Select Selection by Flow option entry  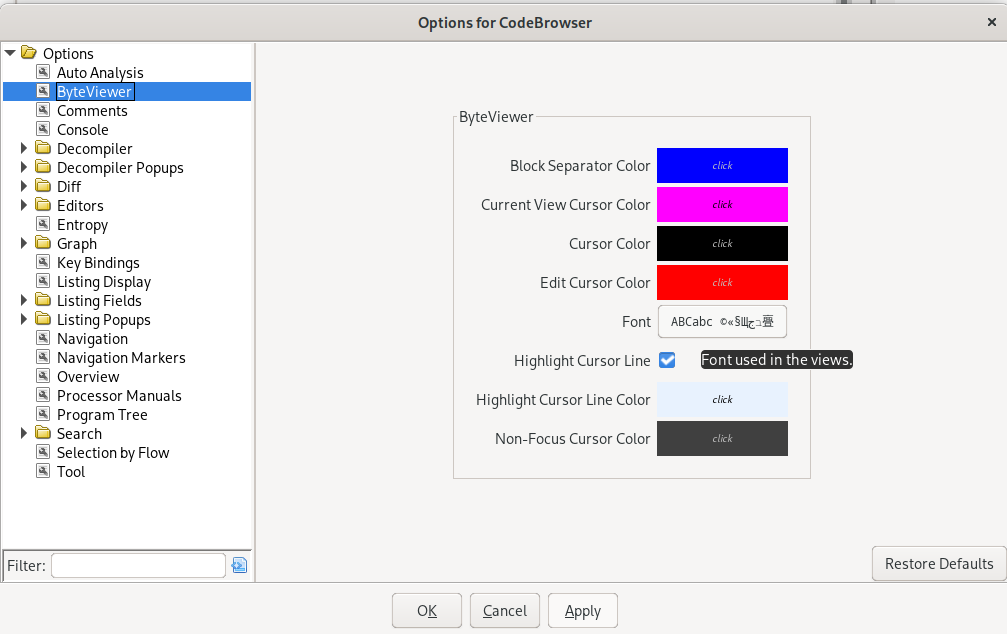point(113,453)
